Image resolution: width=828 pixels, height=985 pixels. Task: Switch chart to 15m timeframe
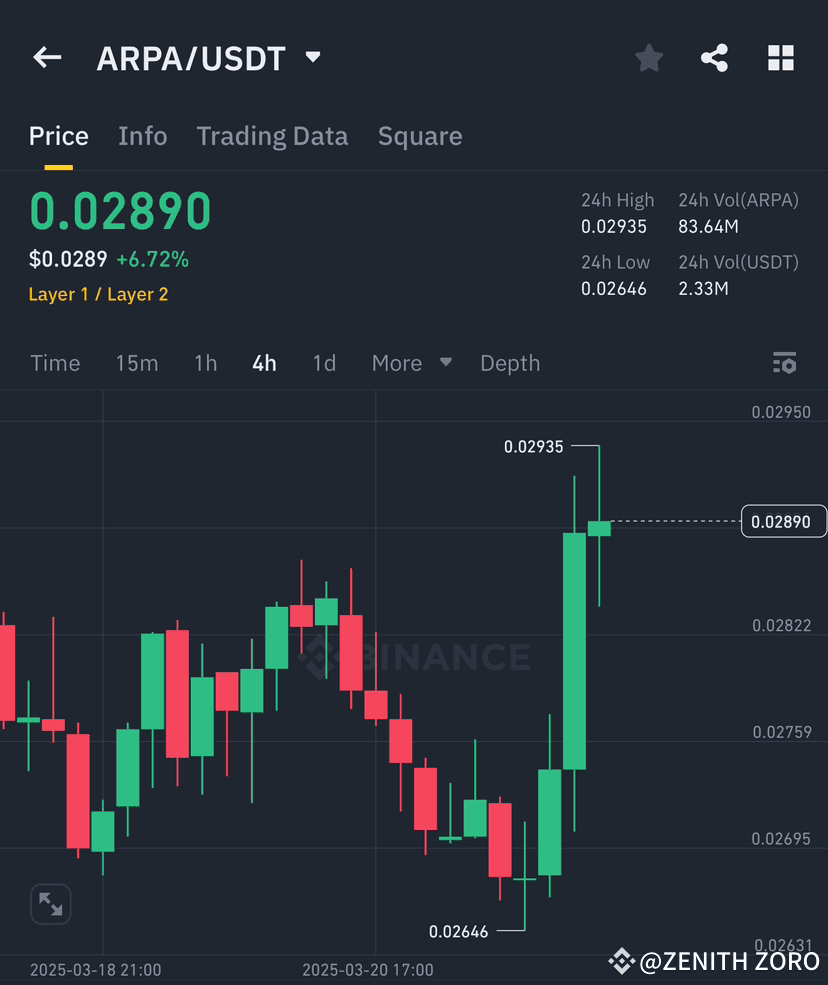click(137, 363)
